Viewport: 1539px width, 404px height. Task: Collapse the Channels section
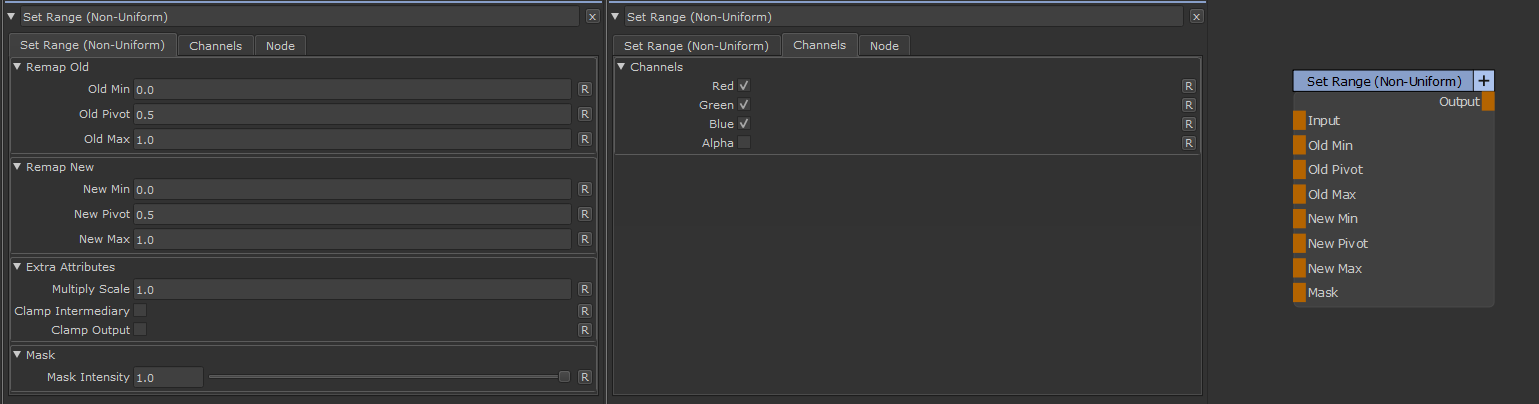[x=621, y=67]
